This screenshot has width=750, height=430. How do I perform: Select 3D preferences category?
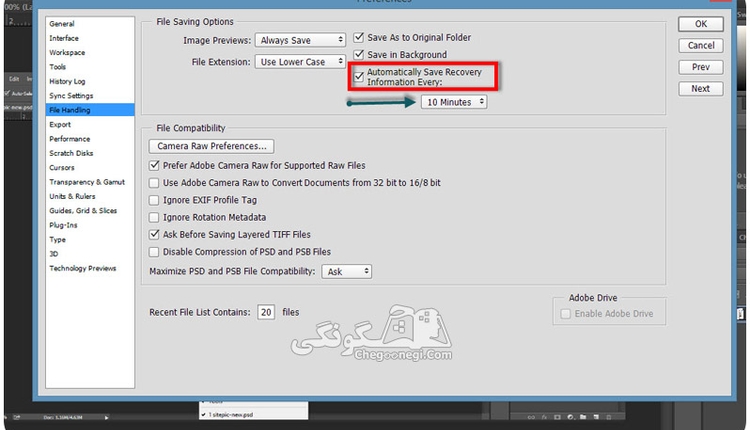click(54, 254)
